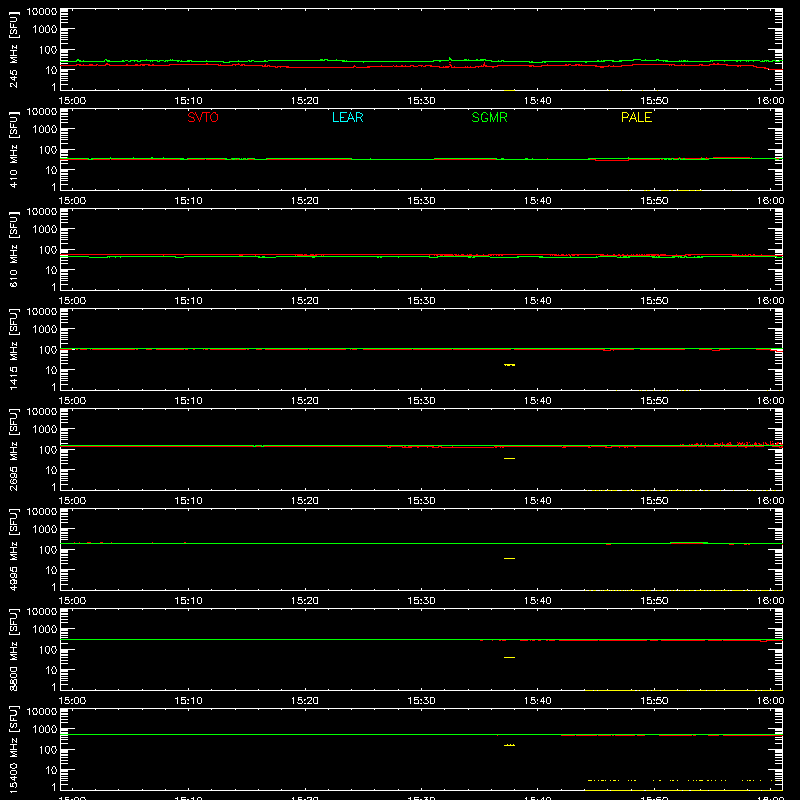Click the cyan LEAR station label
The width and height of the screenshot is (800, 800).
click(x=347, y=117)
